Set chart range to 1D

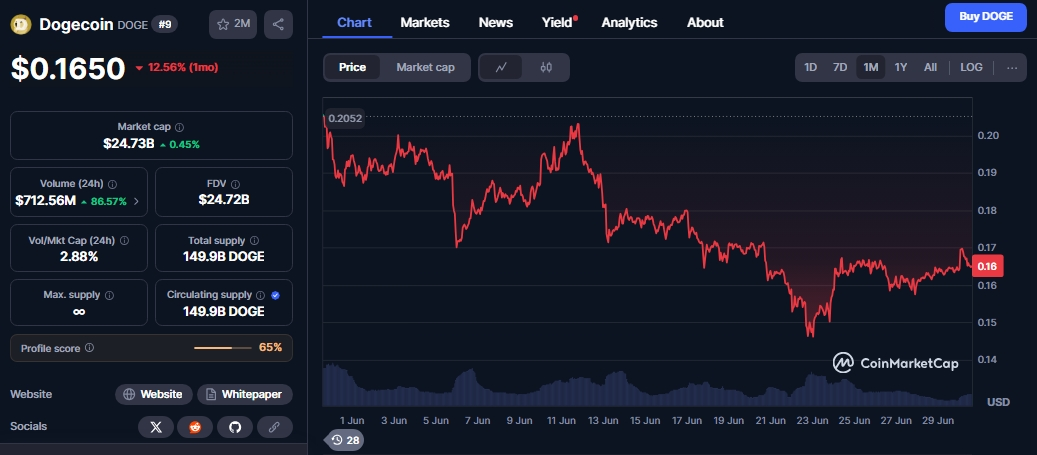(x=810, y=67)
